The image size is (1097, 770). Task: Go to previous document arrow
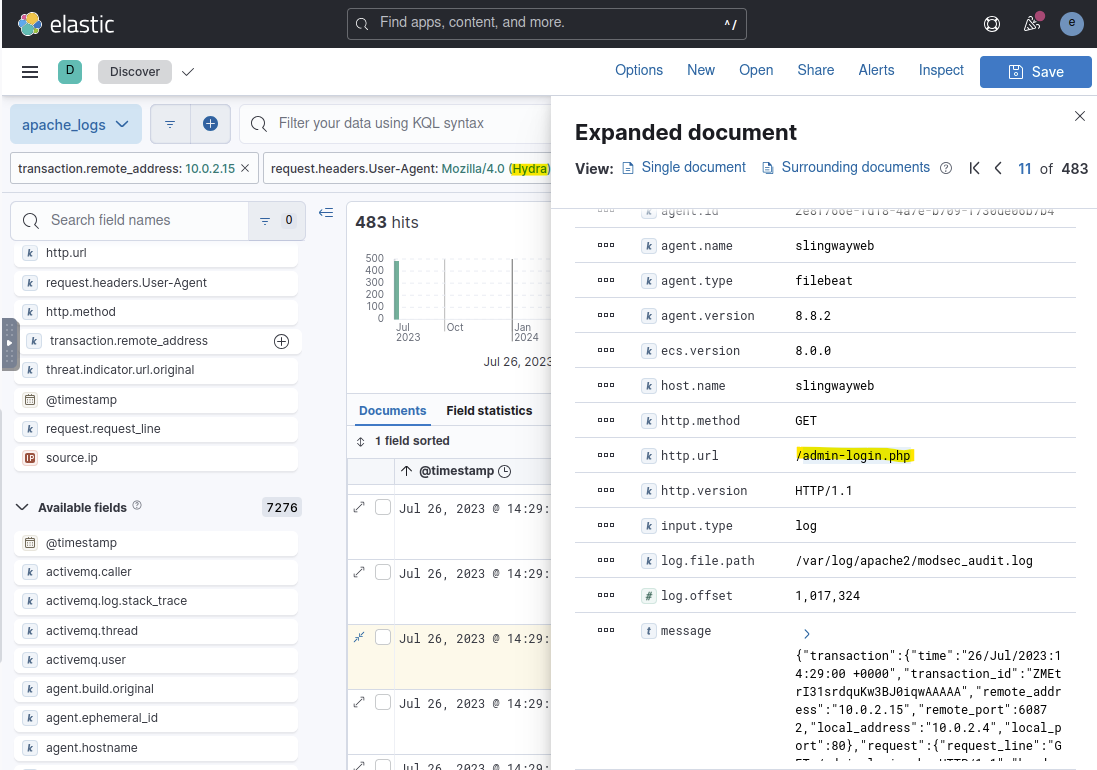click(x=998, y=169)
